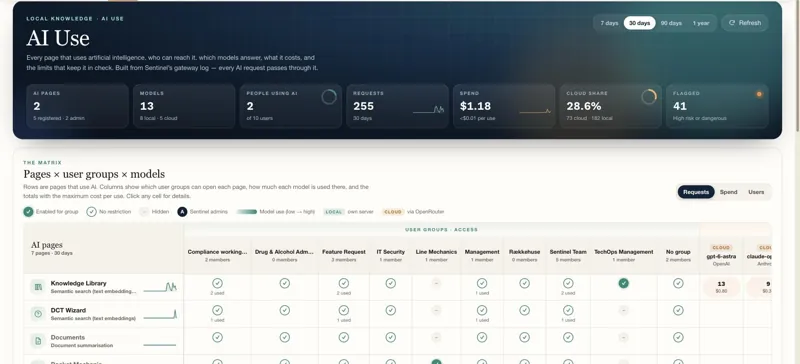Switch matrix view to Users
Image resolution: width=800 pixels, height=364 pixels.
[756, 192]
